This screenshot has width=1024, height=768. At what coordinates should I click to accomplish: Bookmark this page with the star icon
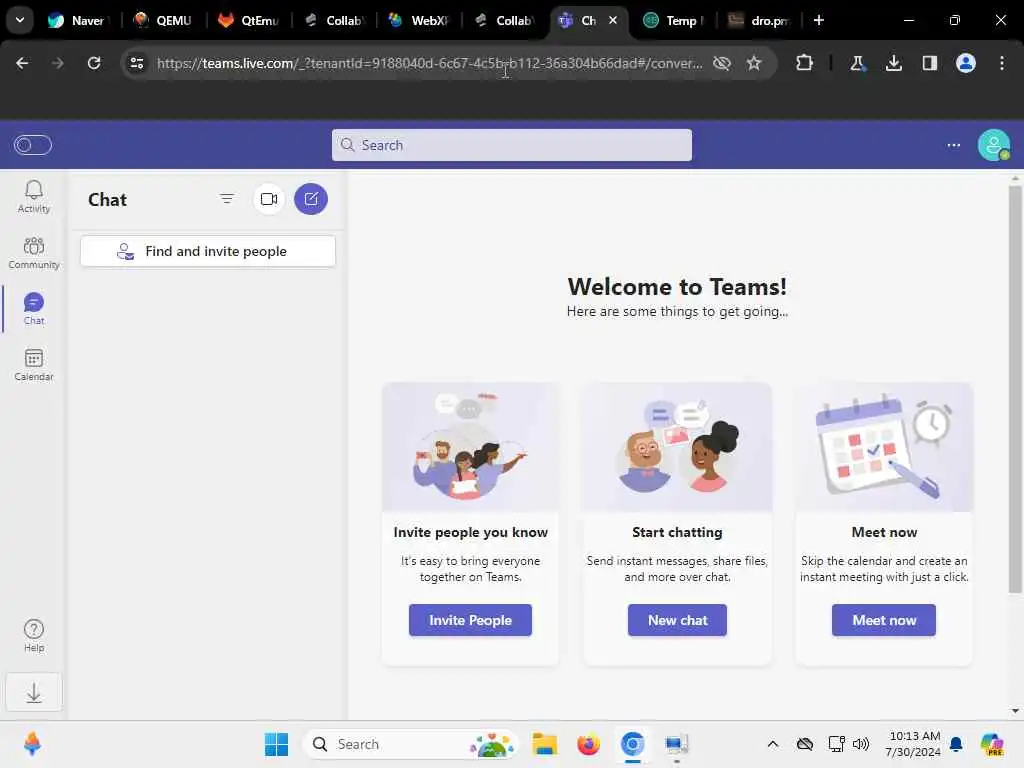(x=754, y=63)
